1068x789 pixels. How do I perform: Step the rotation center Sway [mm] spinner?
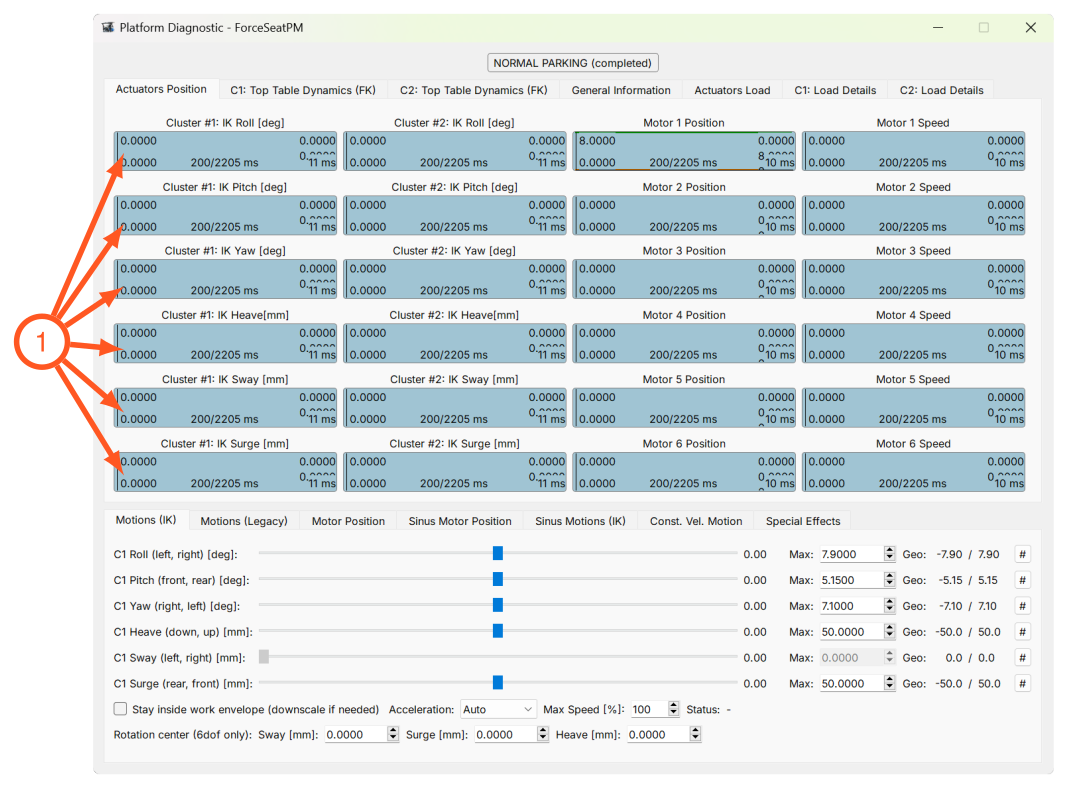tap(393, 734)
